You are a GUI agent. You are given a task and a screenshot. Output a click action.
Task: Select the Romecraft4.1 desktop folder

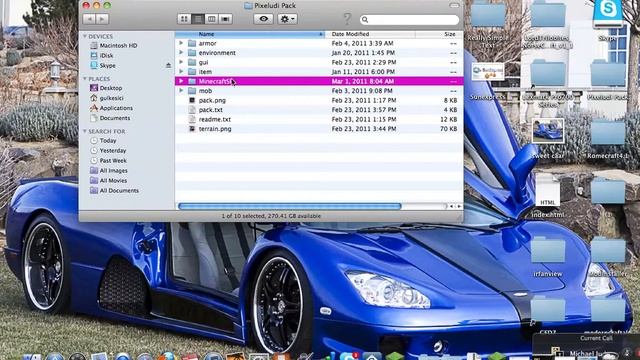(608, 139)
